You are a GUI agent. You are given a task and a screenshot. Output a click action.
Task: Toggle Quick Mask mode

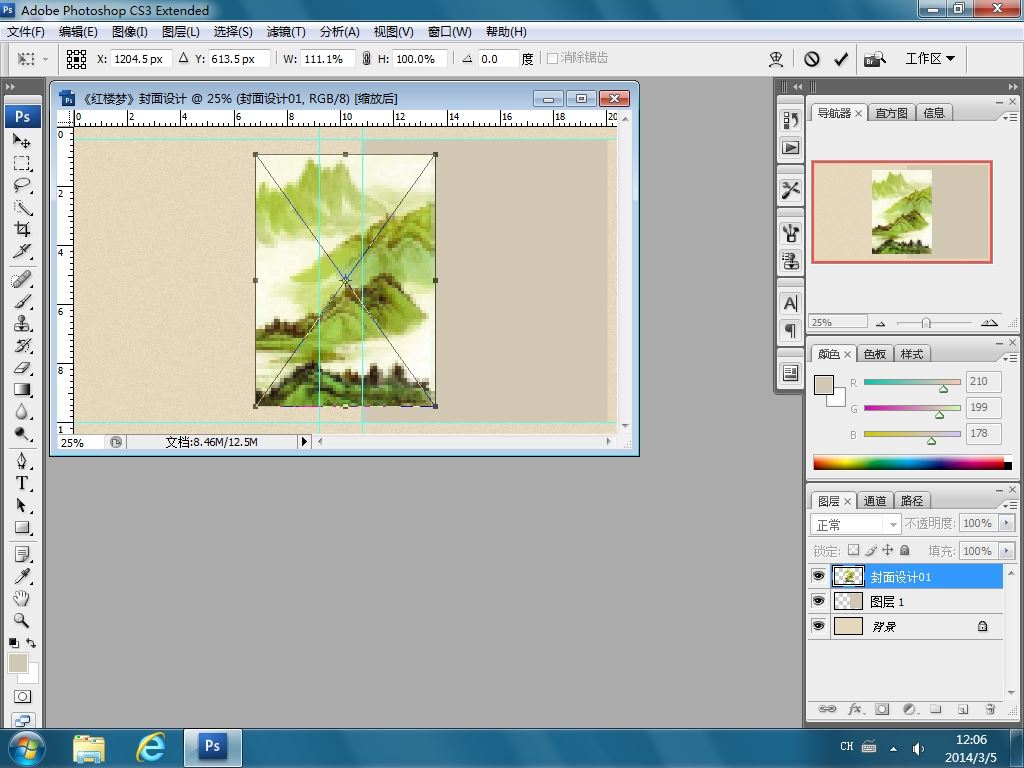point(22,696)
